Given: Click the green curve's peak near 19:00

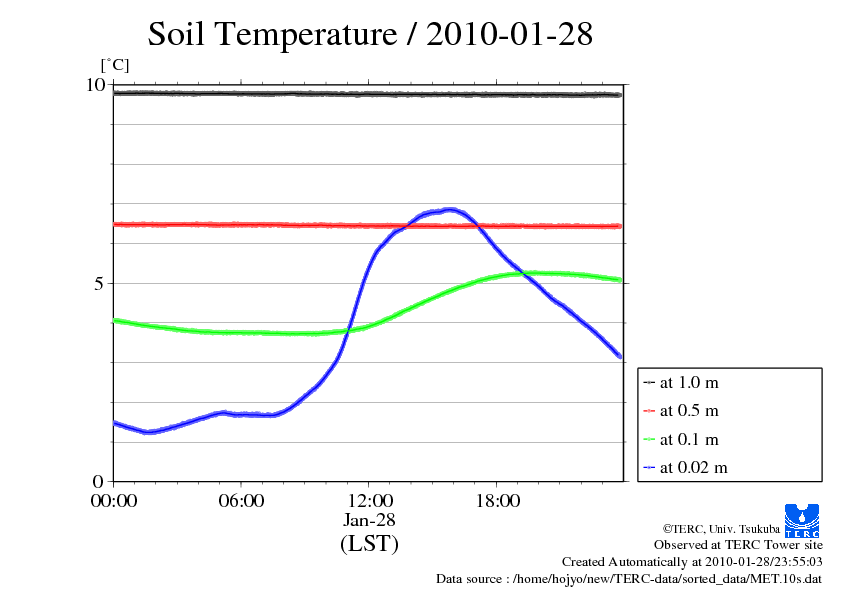Looking at the screenshot, I should tap(532, 273).
